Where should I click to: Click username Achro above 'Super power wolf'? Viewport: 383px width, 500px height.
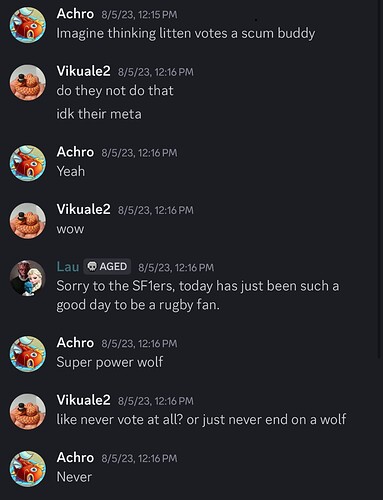pyautogui.click(x=75, y=343)
